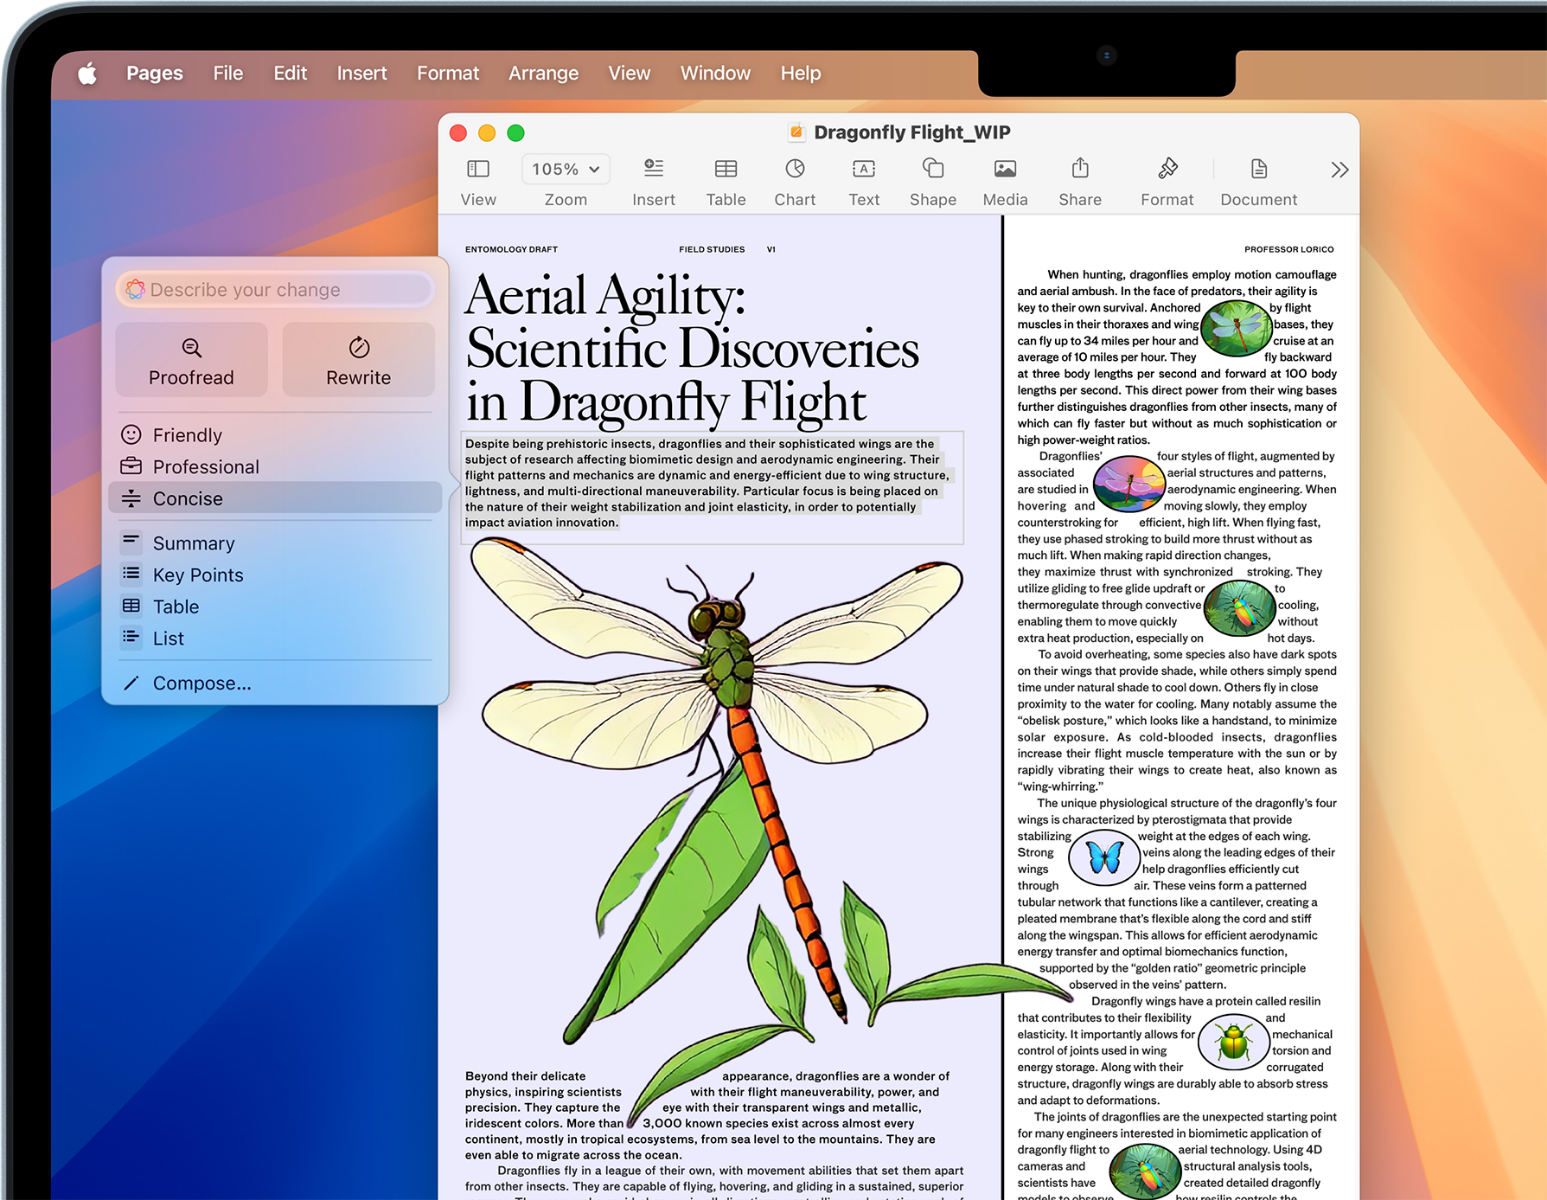1547x1200 pixels.
Task: Open the Media toolbar button
Action: click(x=1004, y=169)
